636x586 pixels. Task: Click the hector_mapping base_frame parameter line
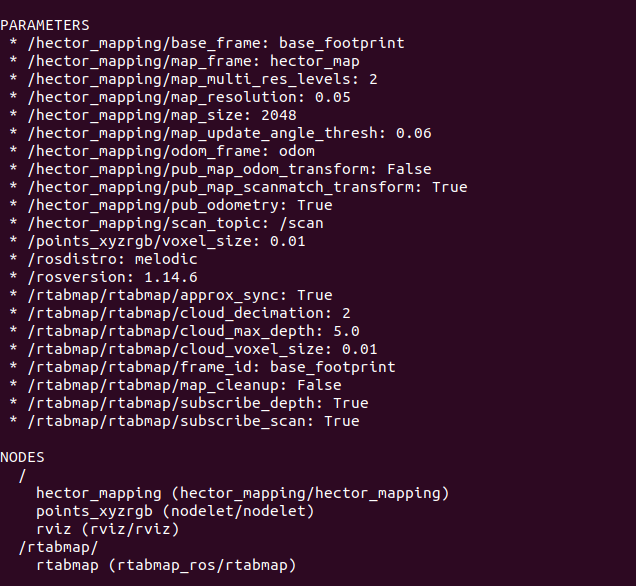[215, 43]
